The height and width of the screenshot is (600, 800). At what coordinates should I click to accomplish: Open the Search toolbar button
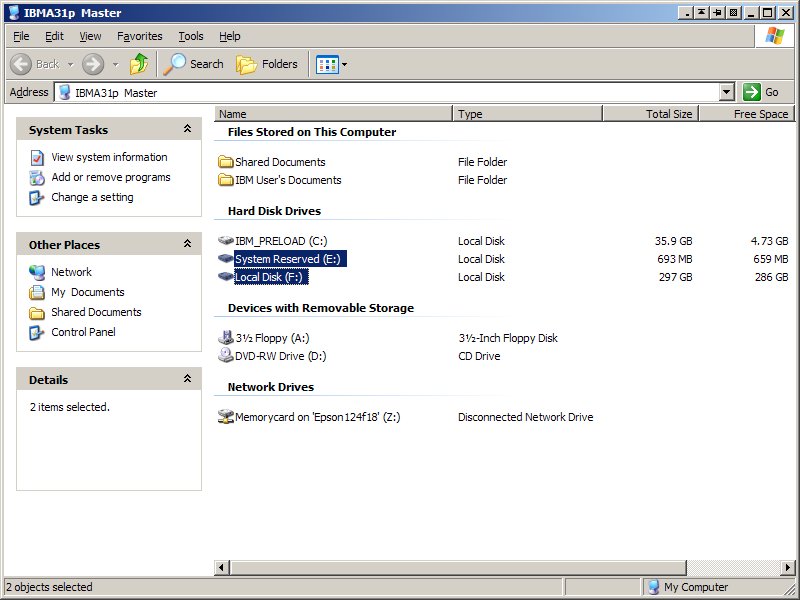click(x=193, y=64)
